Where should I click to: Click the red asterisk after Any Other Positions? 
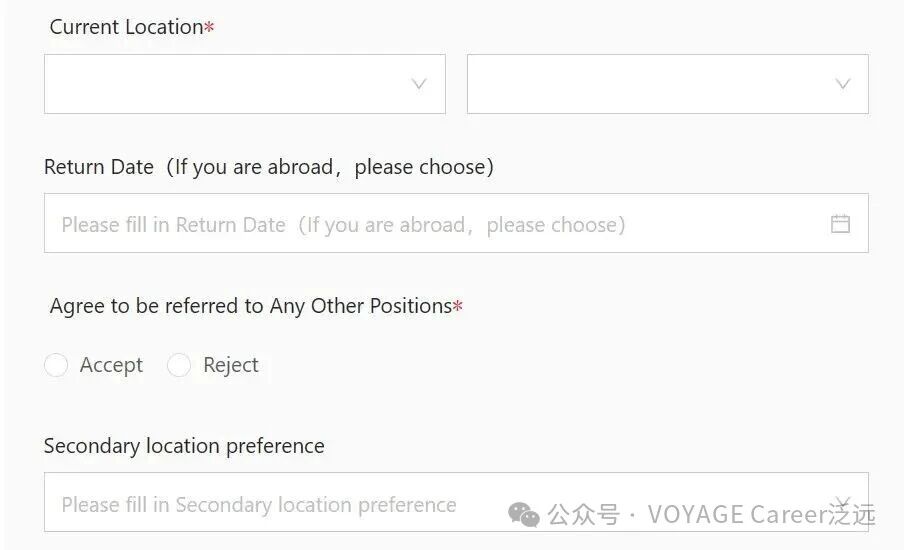point(458,306)
